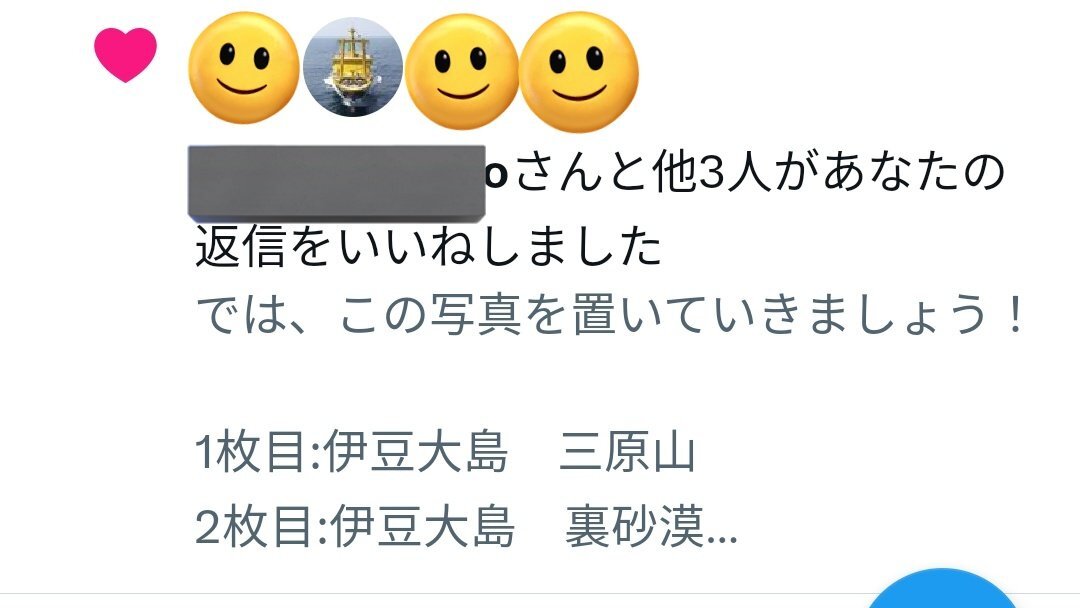Viewport: 1080px width, 608px height.
Task: Click the bold letter 'o' ending the username
Action: click(498, 175)
